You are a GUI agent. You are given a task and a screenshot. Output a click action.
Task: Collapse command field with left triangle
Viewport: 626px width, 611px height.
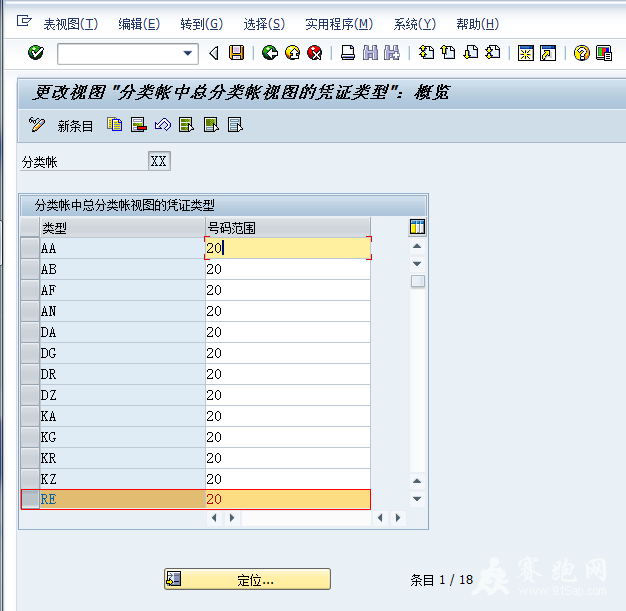click(214, 53)
